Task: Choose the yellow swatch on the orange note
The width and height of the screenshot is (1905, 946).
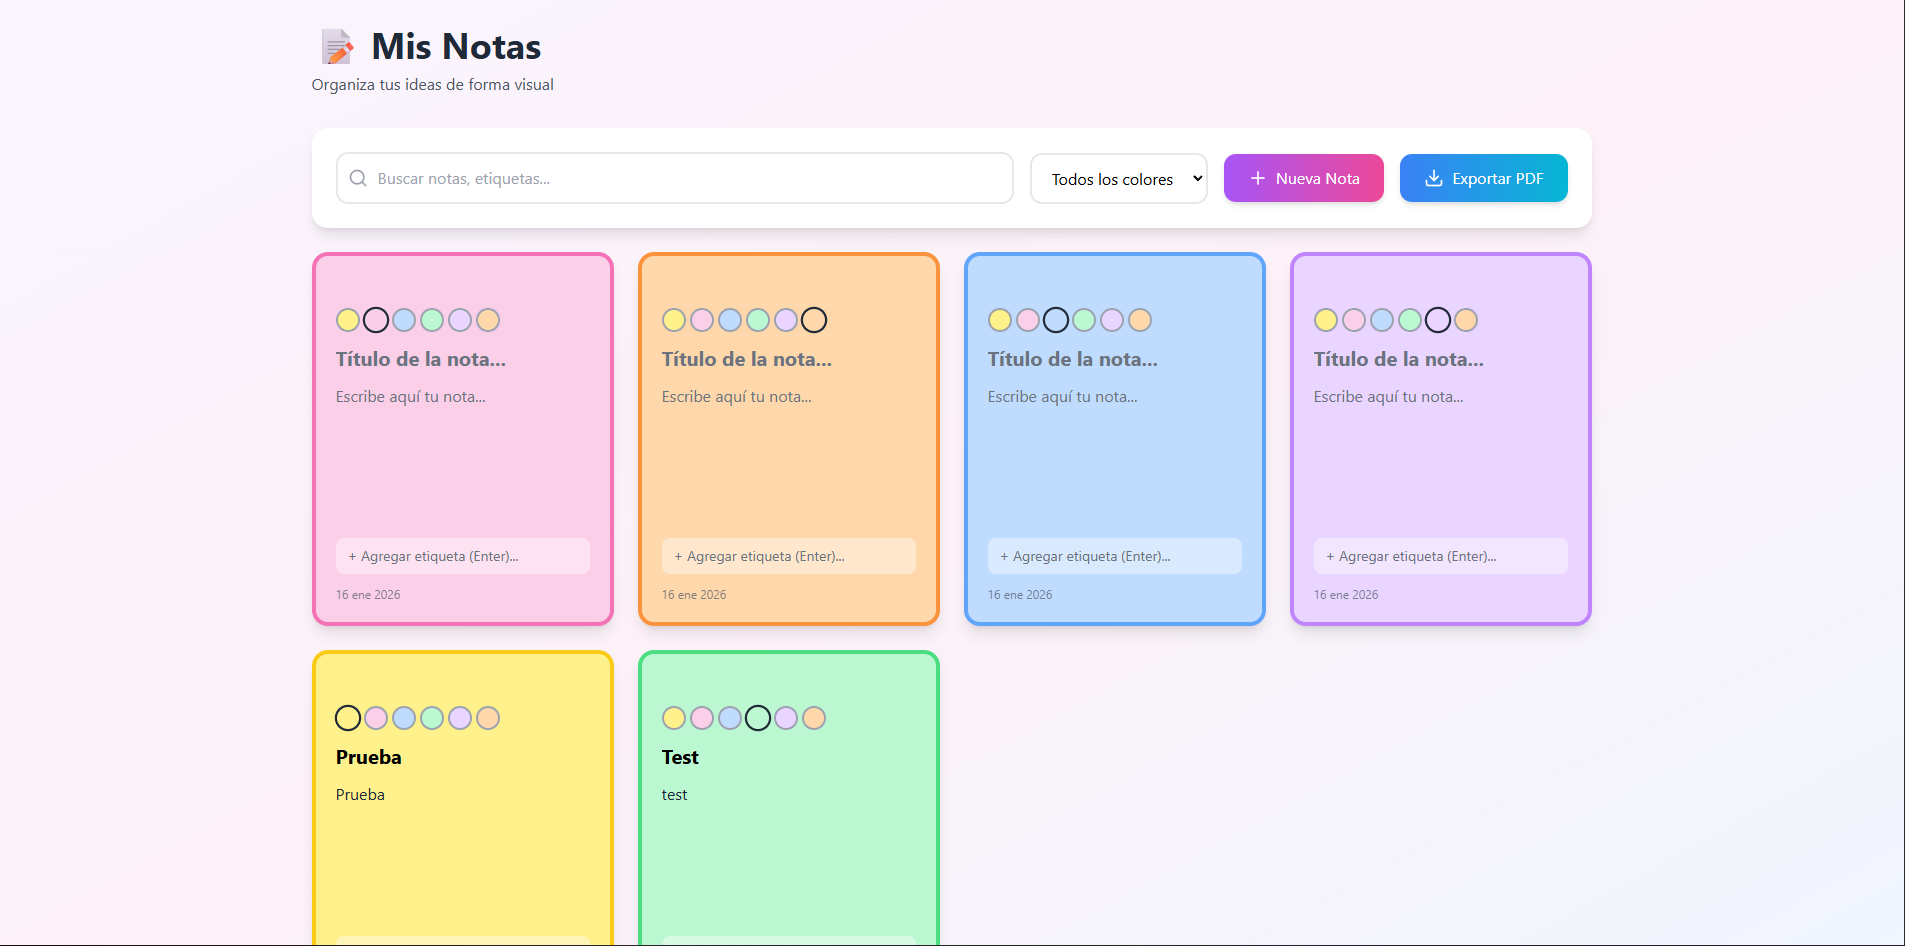Action: [x=674, y=320]
